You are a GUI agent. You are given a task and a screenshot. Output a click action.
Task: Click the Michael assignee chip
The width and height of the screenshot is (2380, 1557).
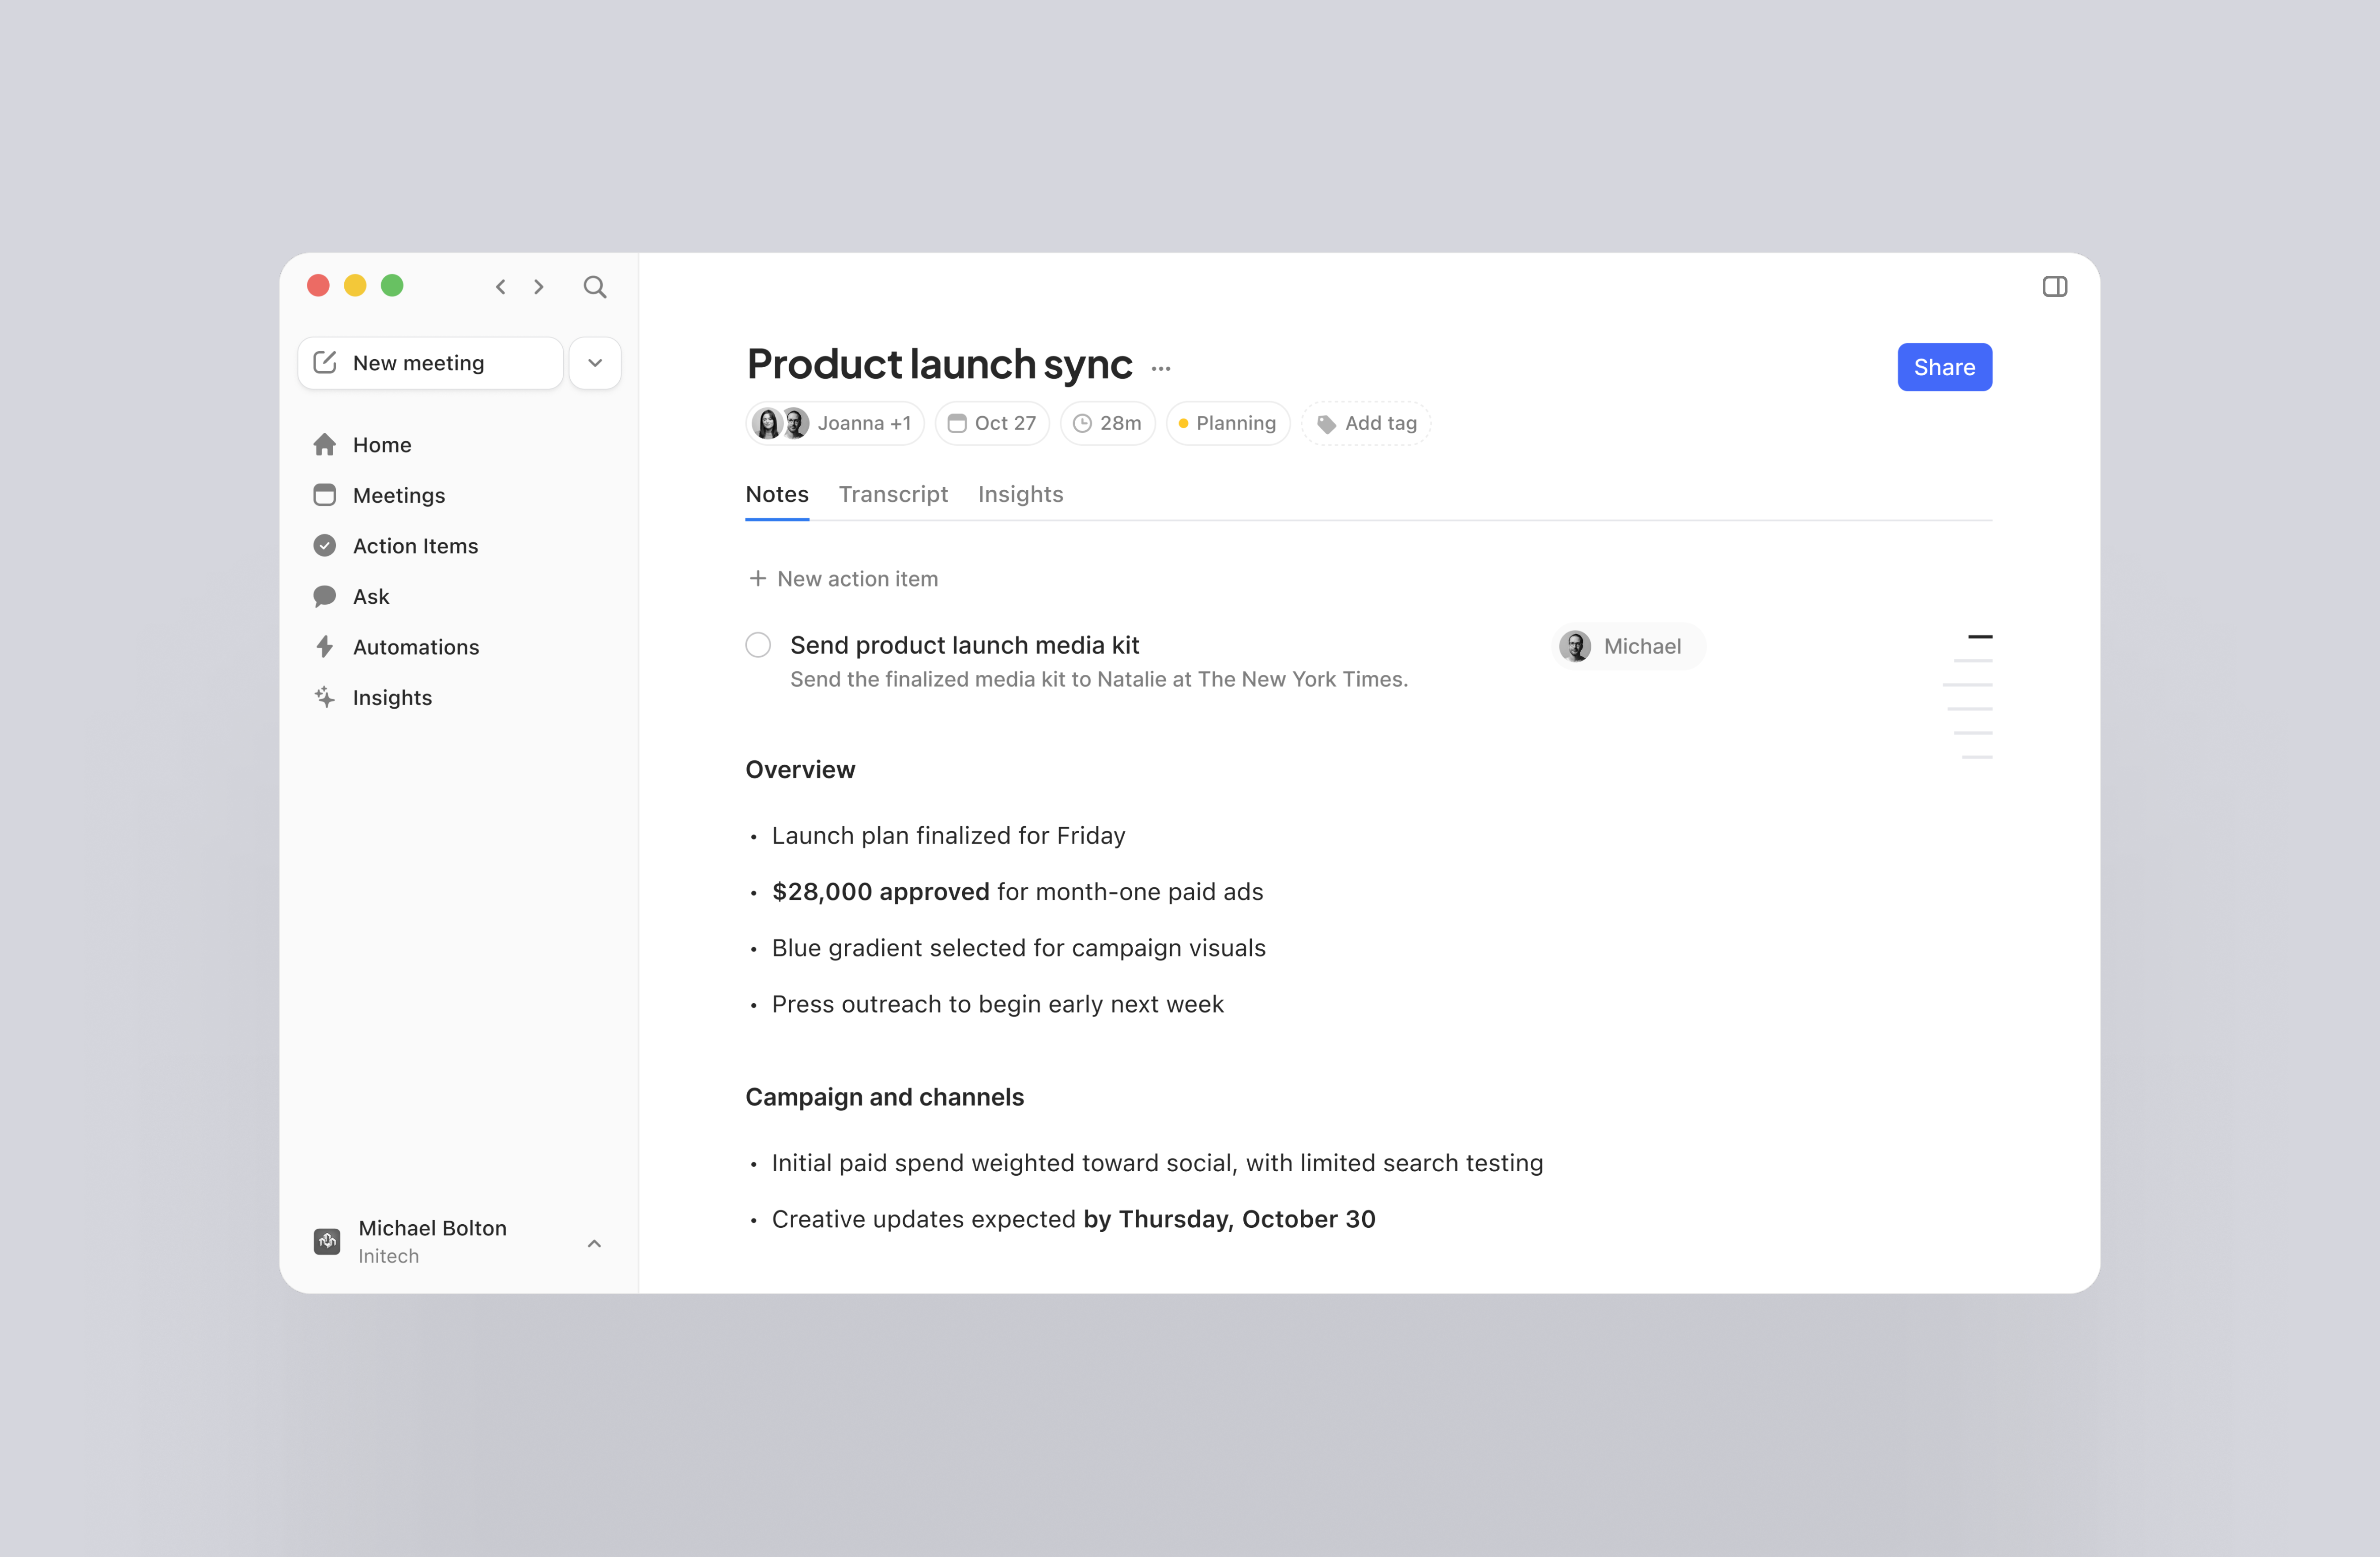click(x=1627, y=646)
